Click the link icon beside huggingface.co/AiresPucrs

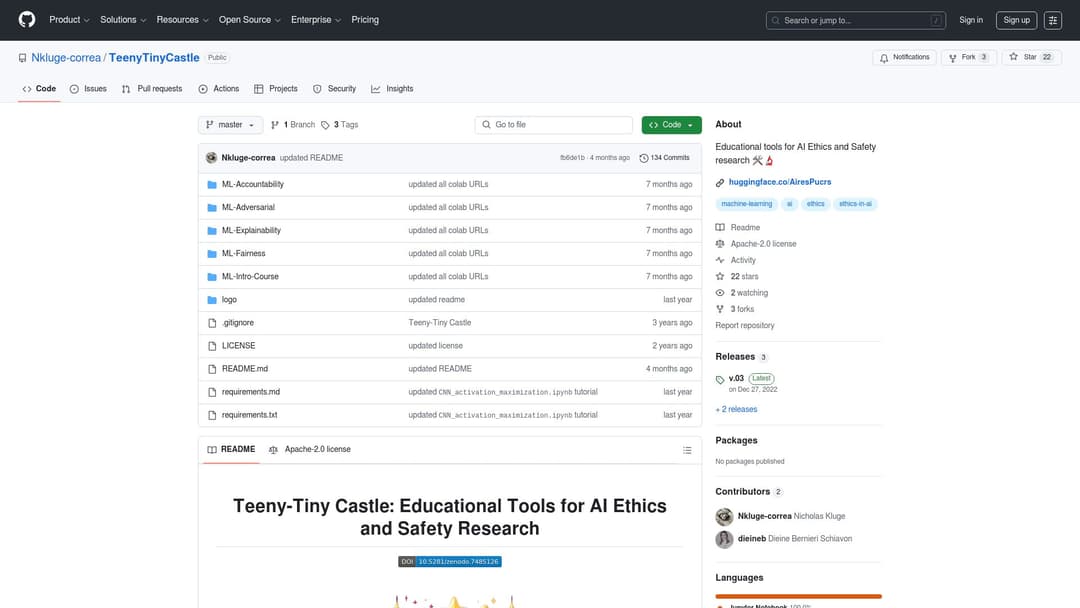[x=720, y=182]
